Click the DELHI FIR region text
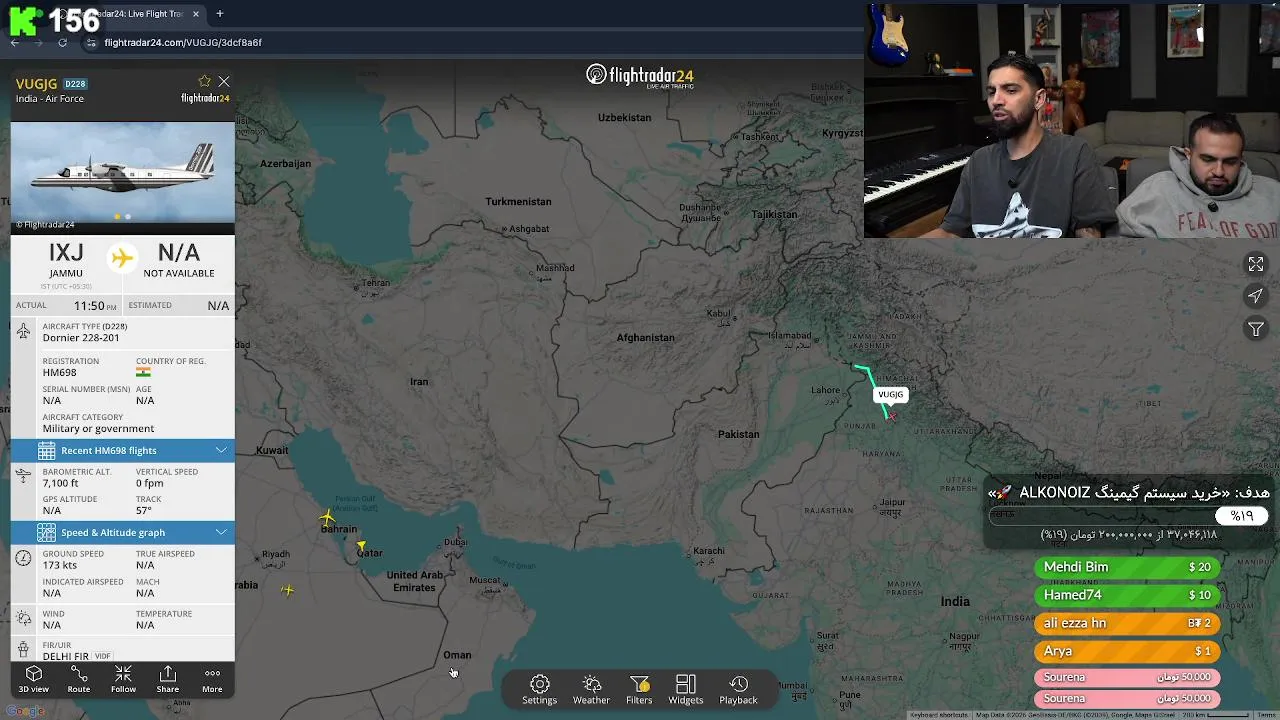Screen dimensions: 1280x720 (66, 656)
